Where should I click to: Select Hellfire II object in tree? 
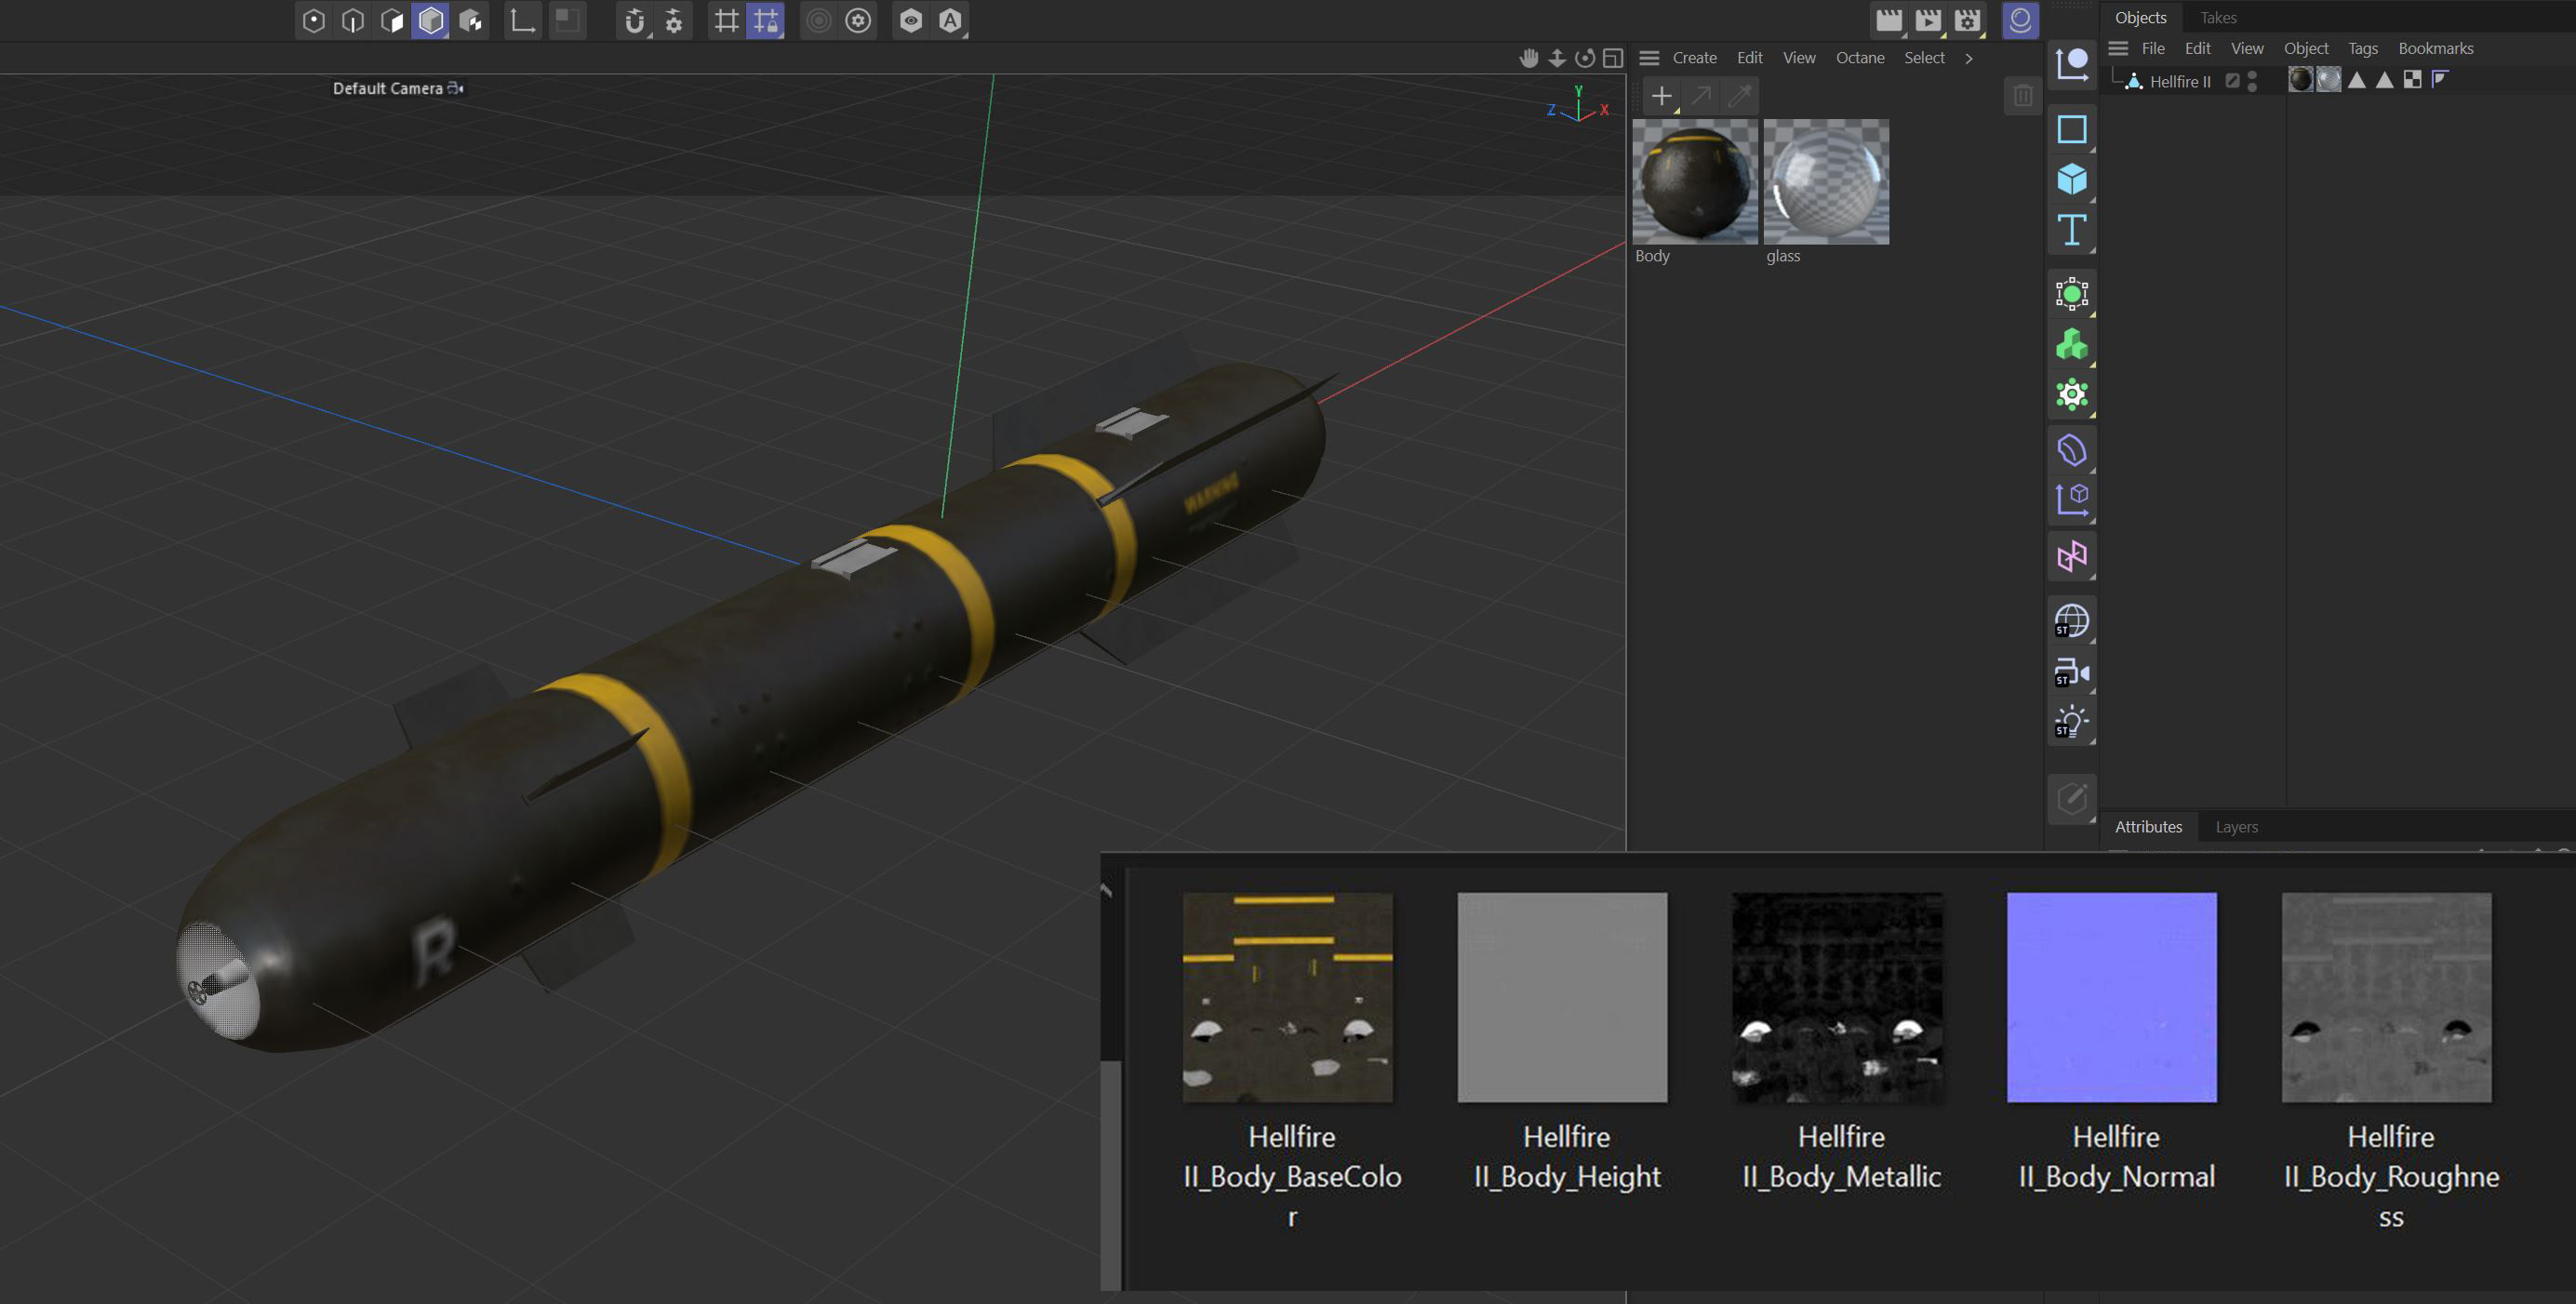coord(2180,82)
